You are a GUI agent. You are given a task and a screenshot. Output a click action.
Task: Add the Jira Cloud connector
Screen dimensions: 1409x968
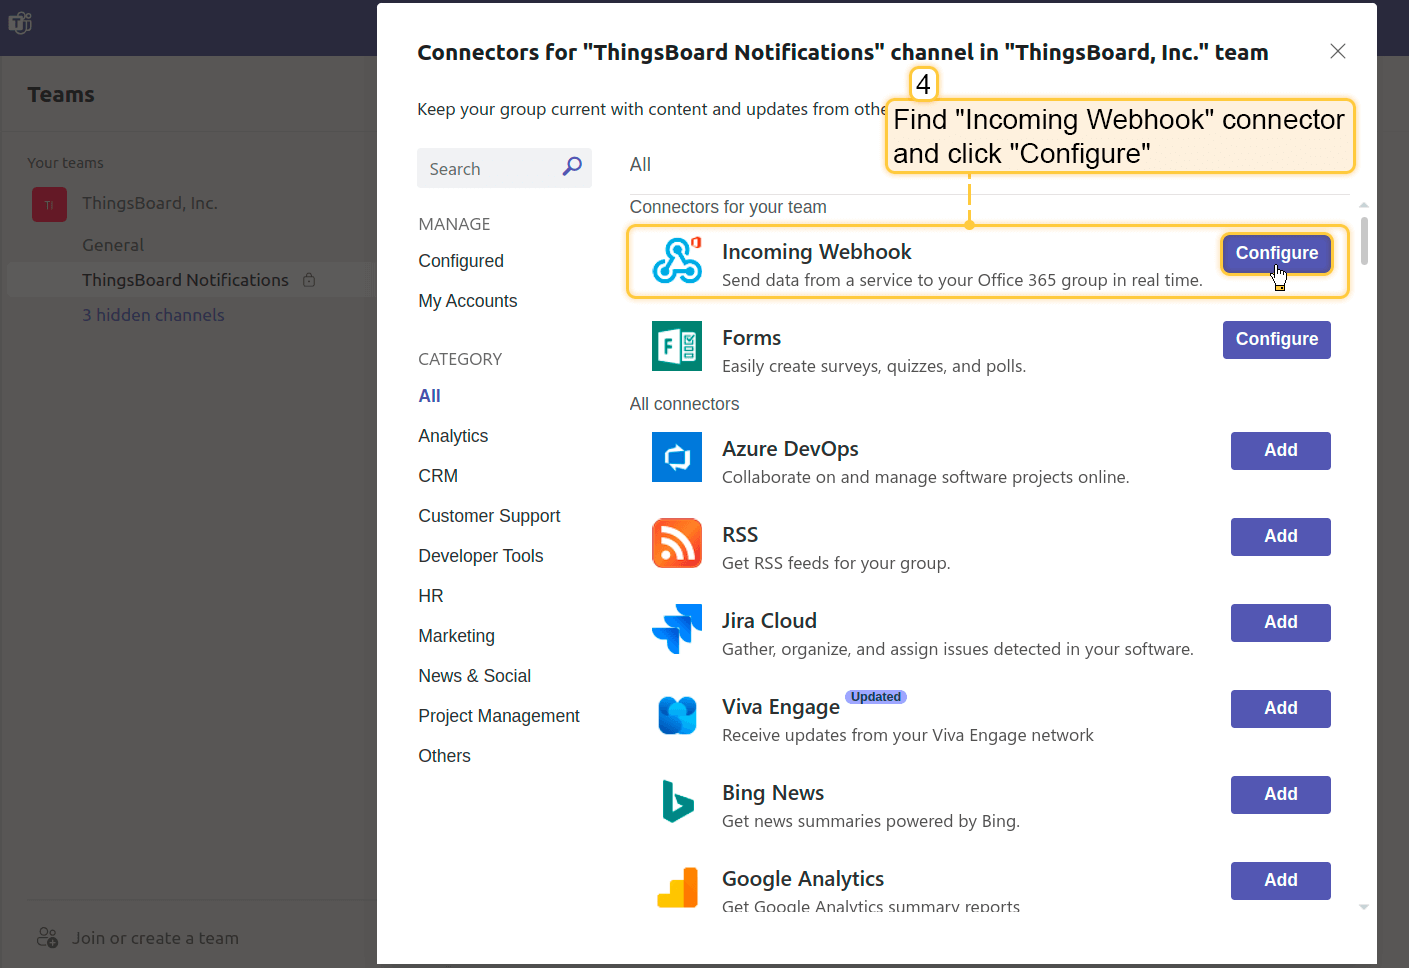1280,622
